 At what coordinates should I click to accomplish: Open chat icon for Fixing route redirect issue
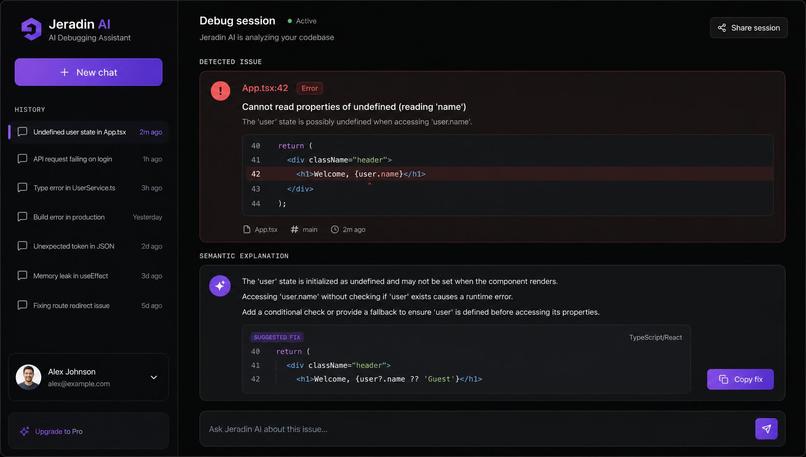click(22, 305)
